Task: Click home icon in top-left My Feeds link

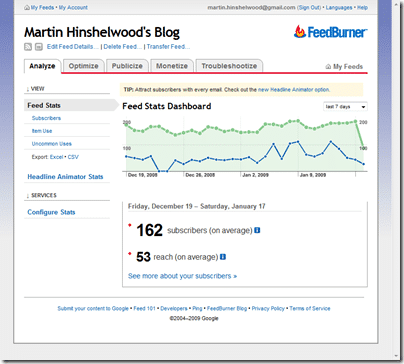Action: [27, 8]
